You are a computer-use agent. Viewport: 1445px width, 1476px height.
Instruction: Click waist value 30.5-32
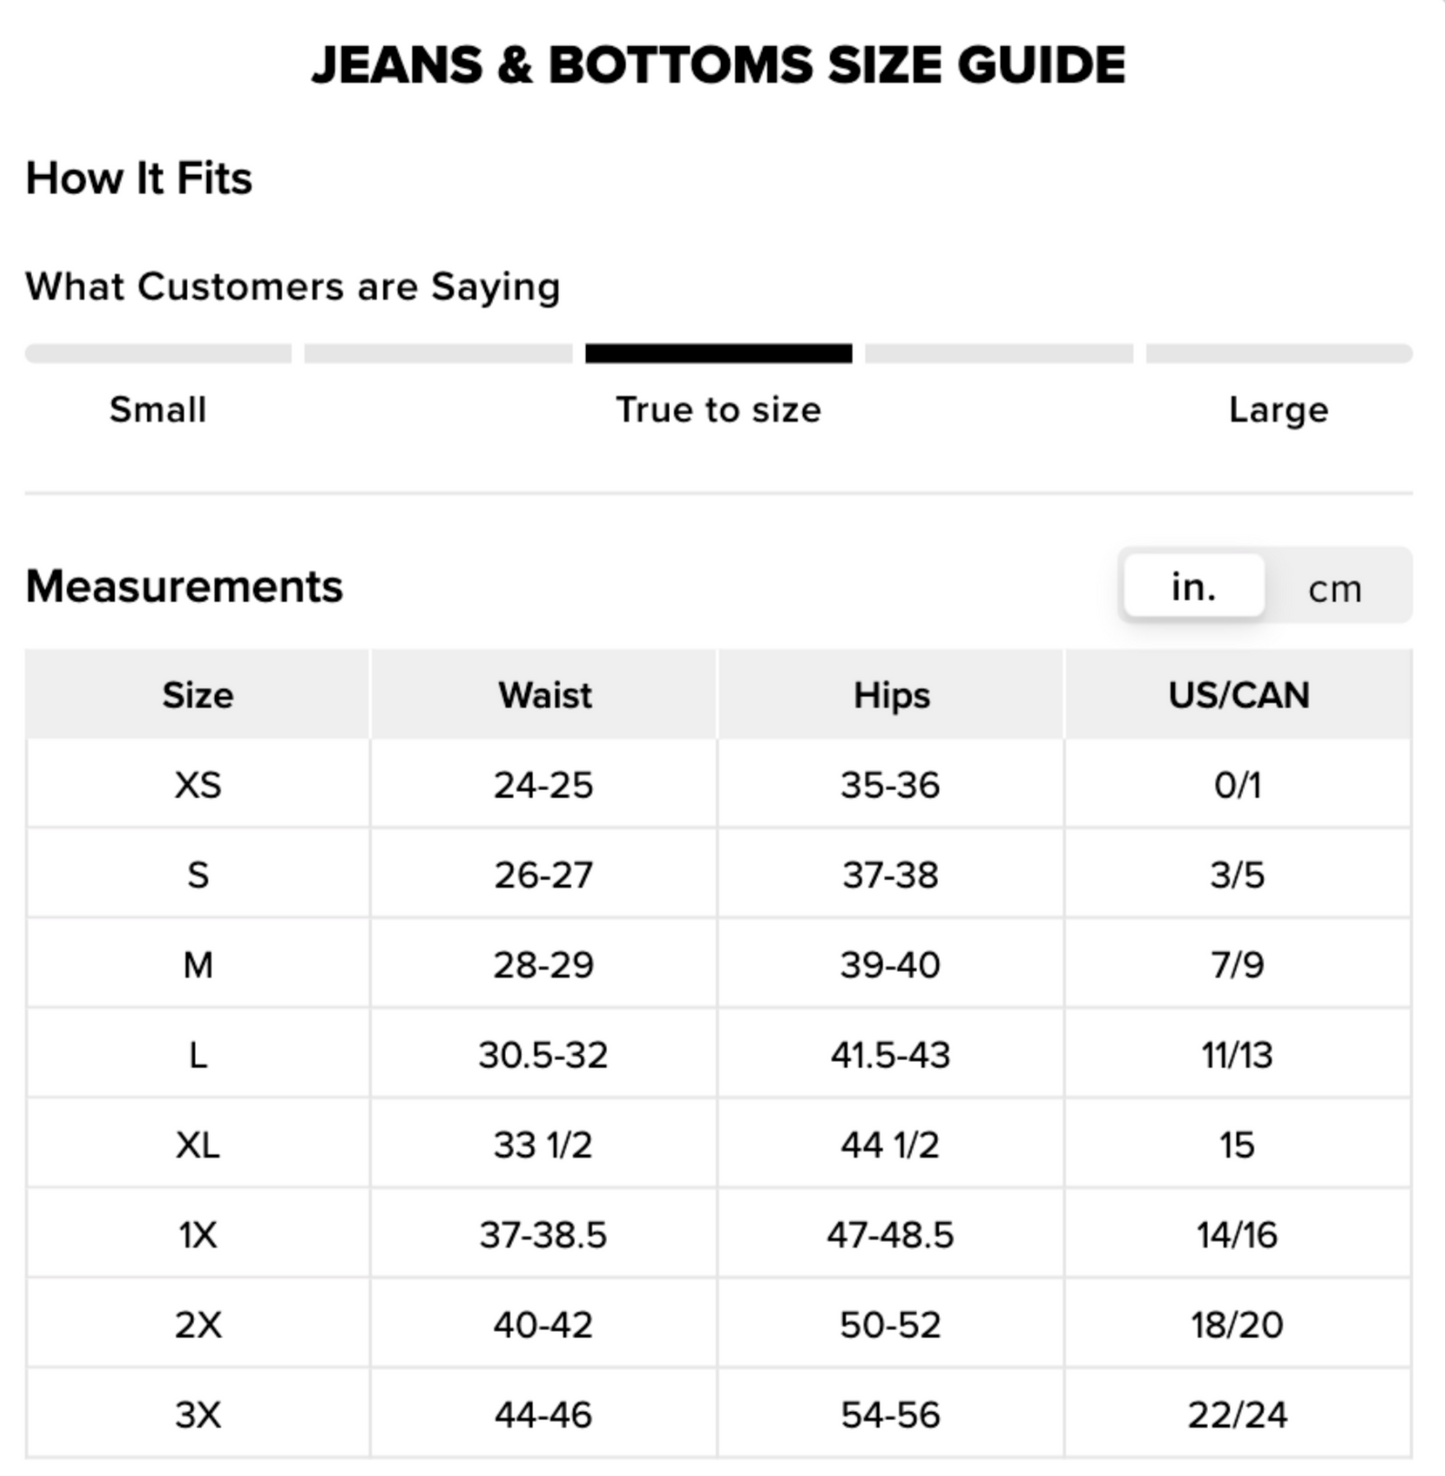click(544, 1054)
